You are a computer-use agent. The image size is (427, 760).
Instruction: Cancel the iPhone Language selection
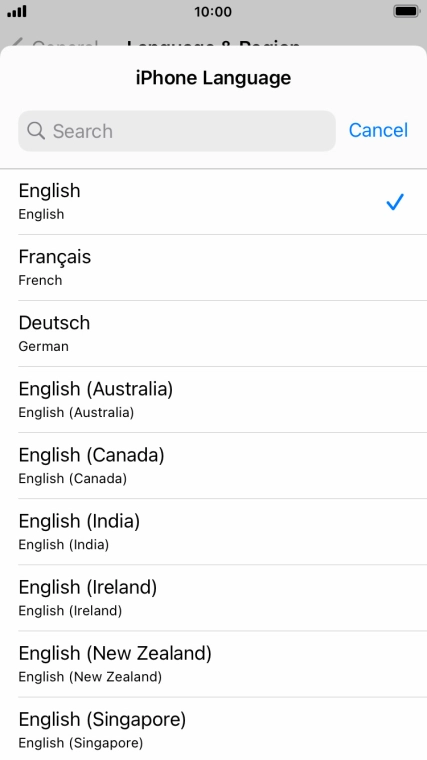click(379, 130)
